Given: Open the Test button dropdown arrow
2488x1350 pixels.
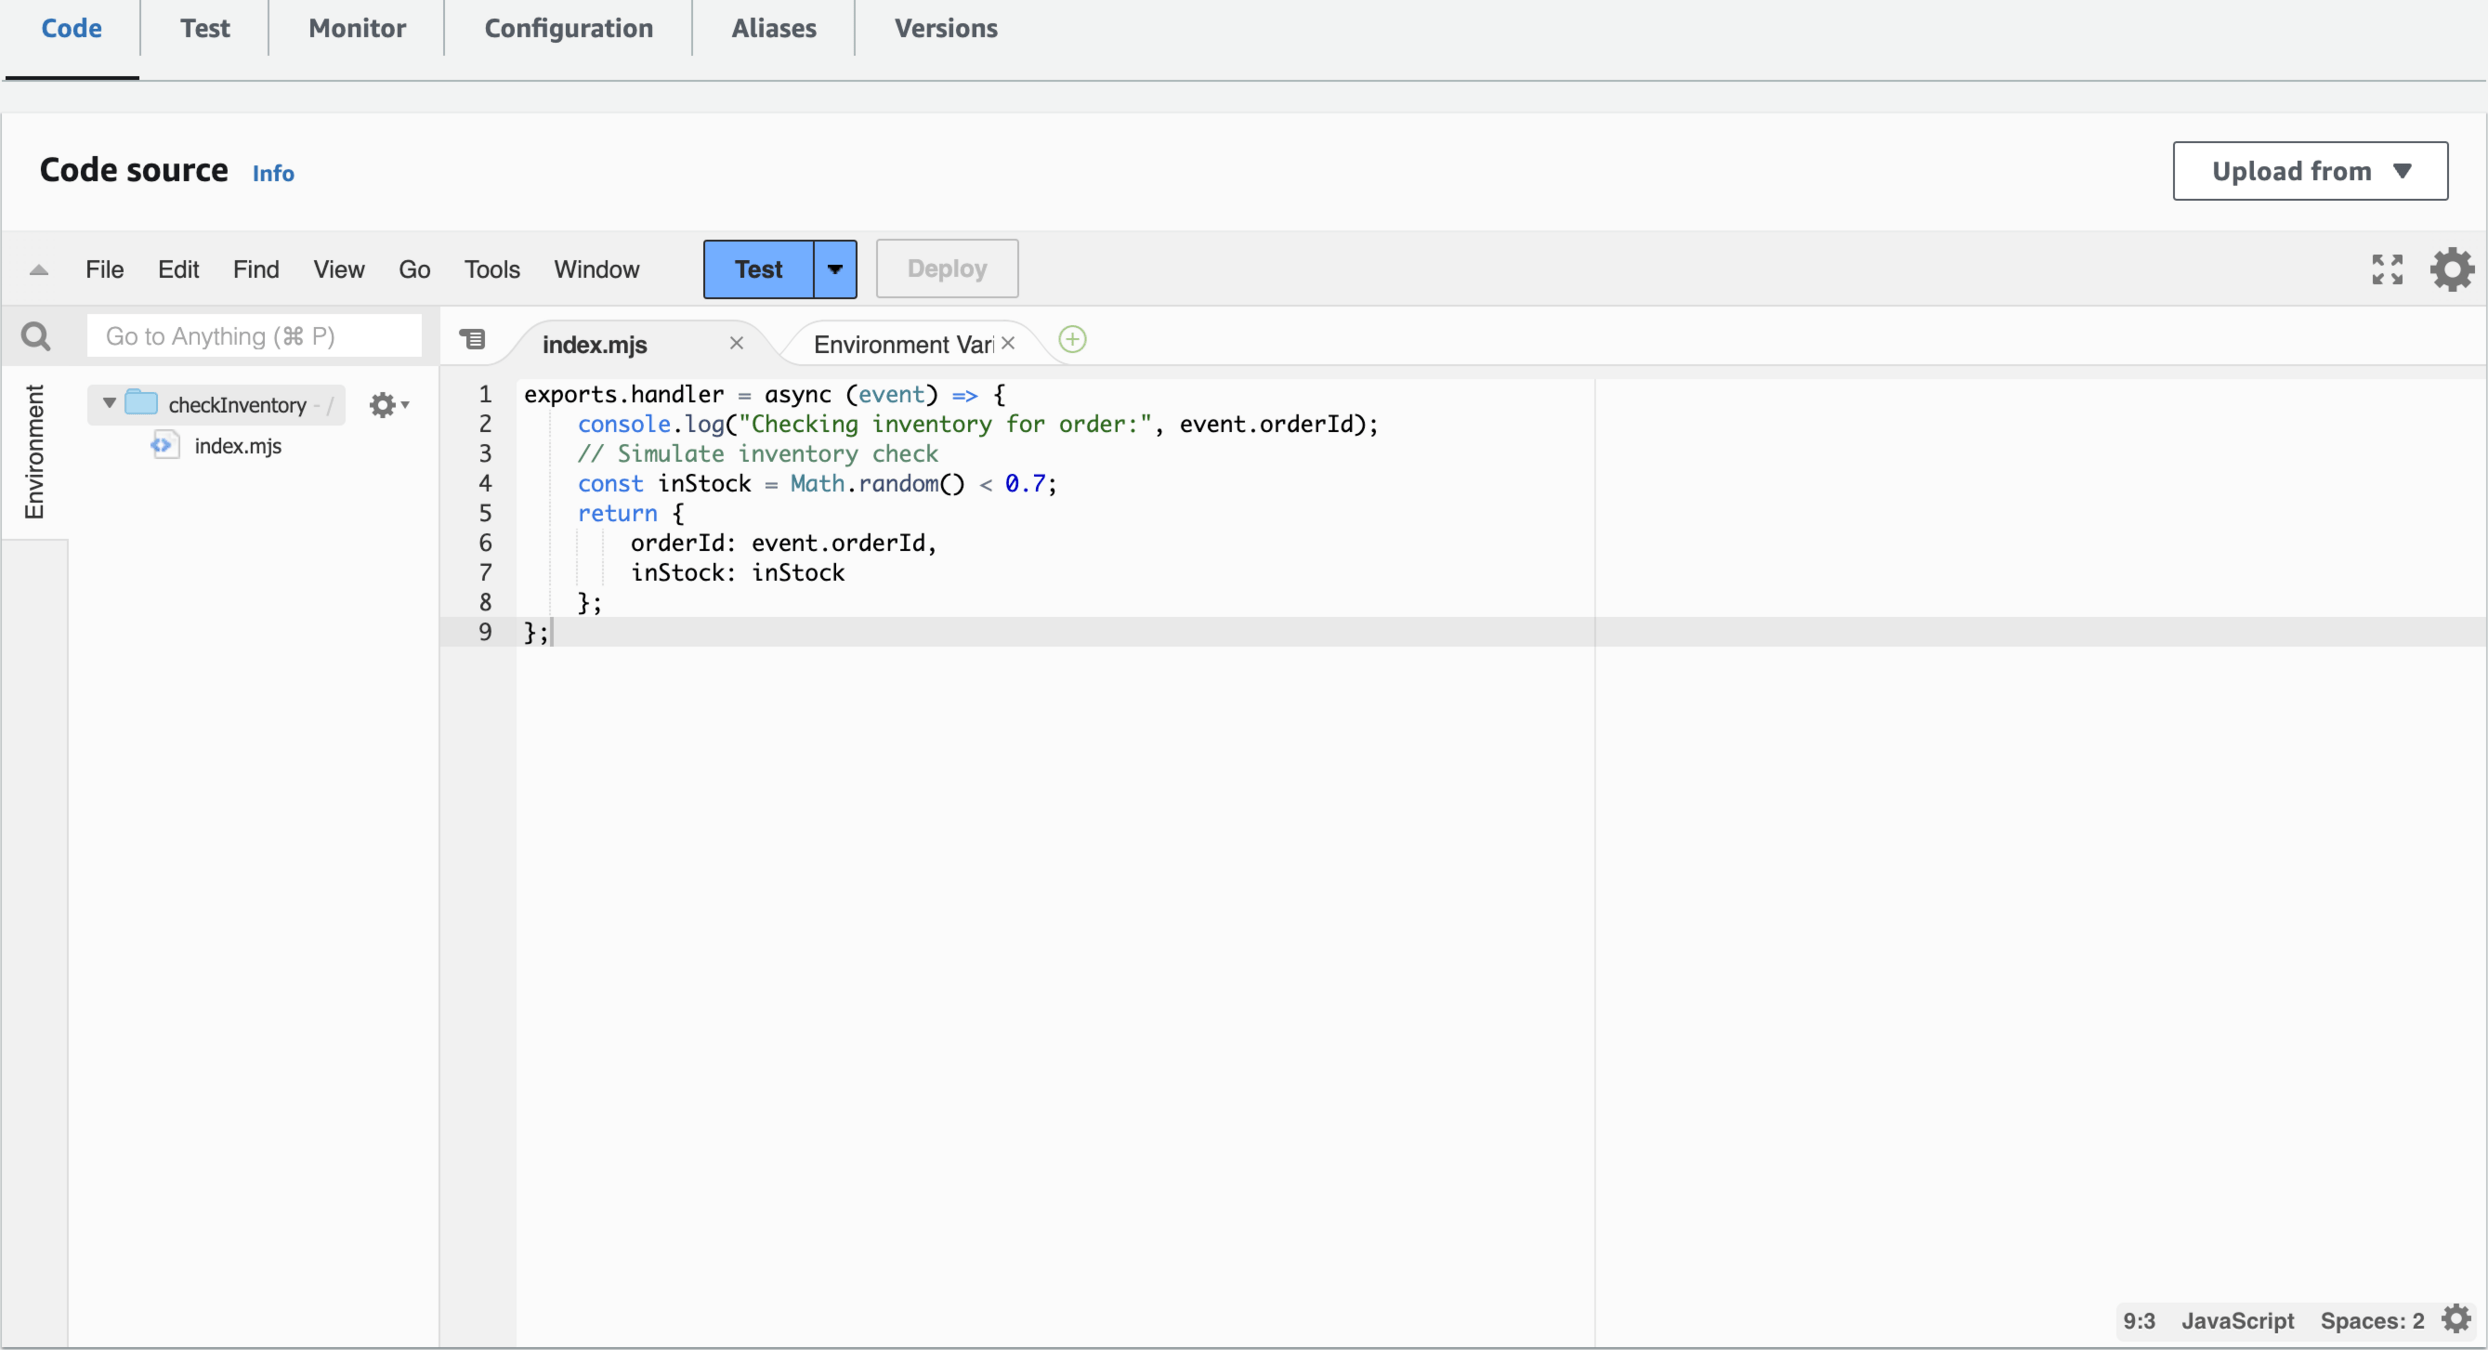Looking at the screenshot, I should coord(835,269).
